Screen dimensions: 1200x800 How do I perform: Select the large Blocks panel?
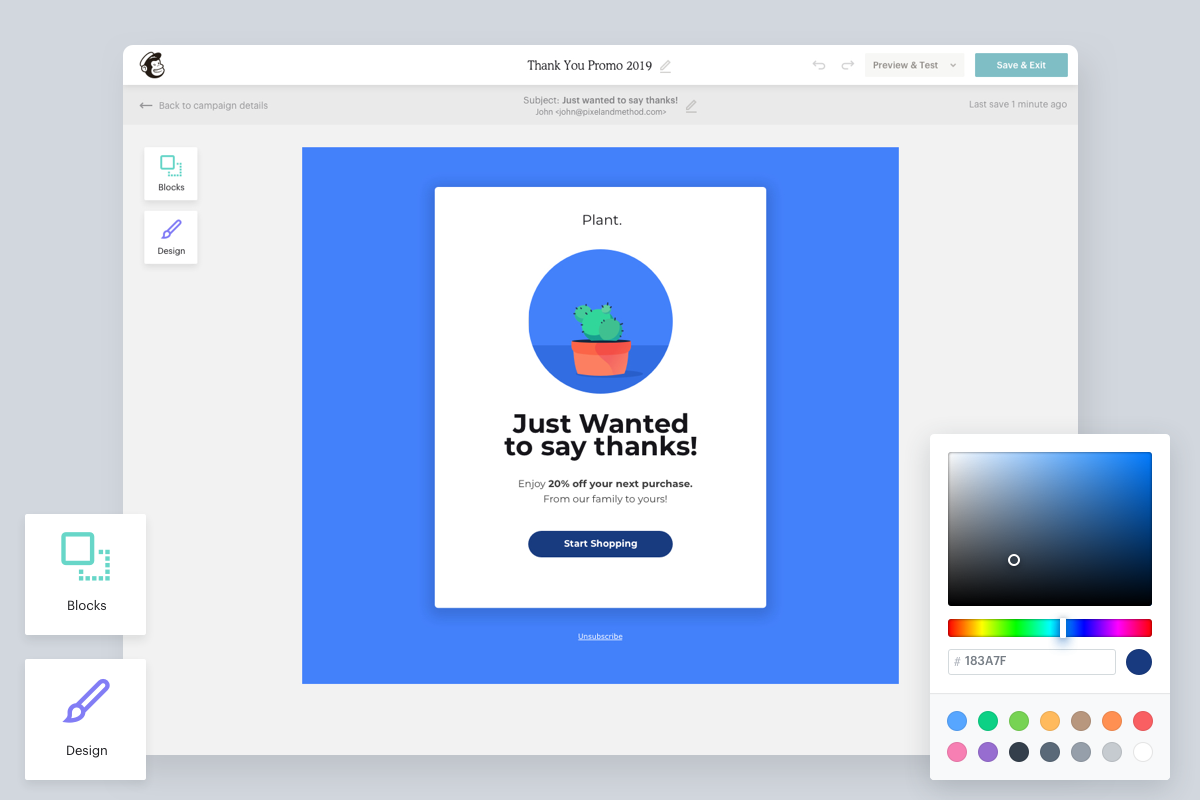[x=85, y=574]
